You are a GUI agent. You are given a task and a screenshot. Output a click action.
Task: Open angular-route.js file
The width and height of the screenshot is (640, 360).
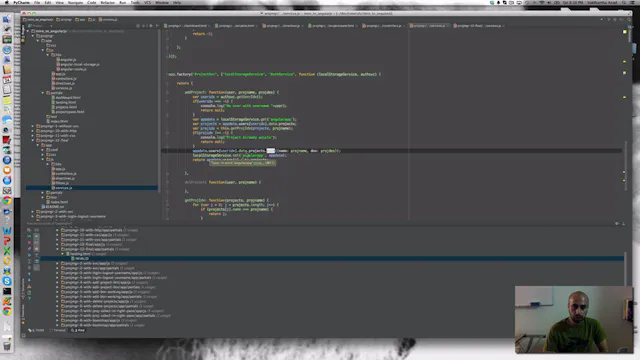pos(71,69)
